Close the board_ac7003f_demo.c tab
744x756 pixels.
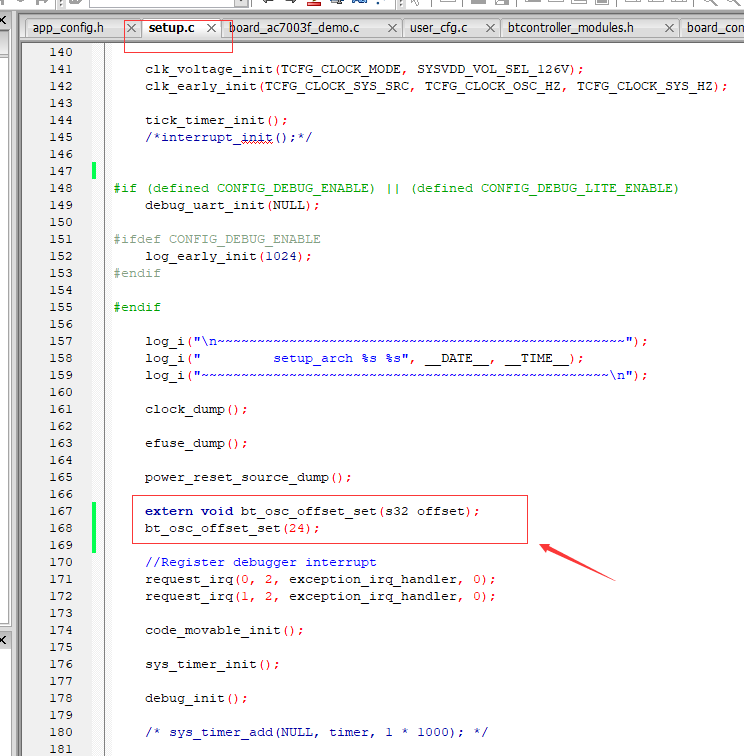392,28
